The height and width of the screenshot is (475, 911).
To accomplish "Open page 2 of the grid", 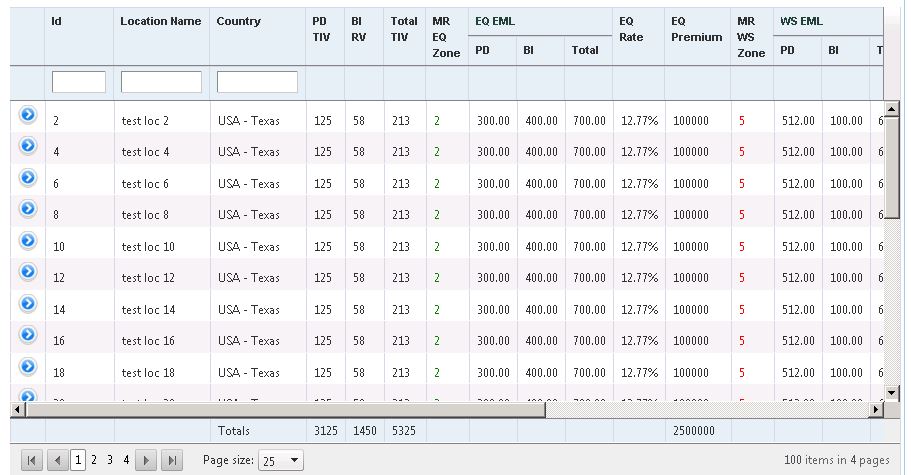I will pyautogui.click(x=94, y=460).
